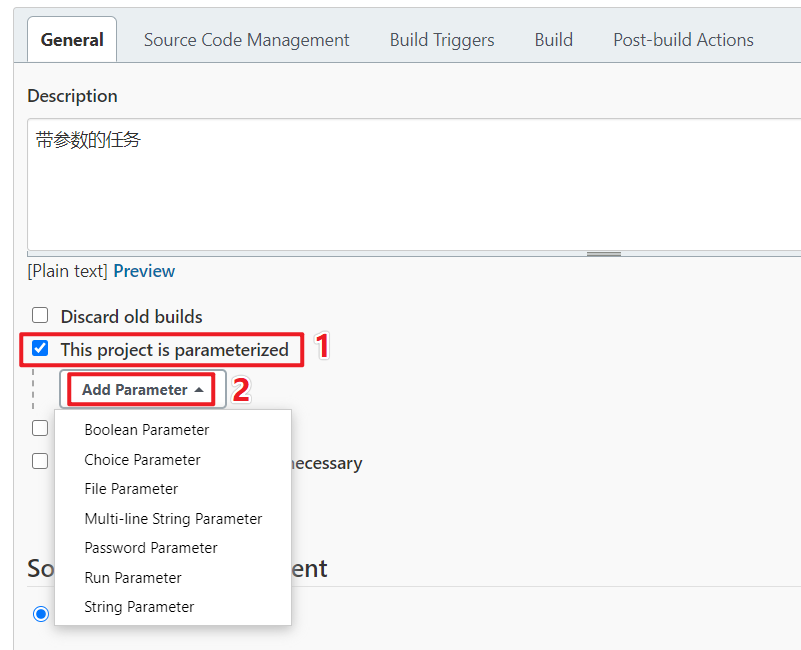Toggle the checkbox left of 'necessary' option
801x650 pixels.
[40, 461]
